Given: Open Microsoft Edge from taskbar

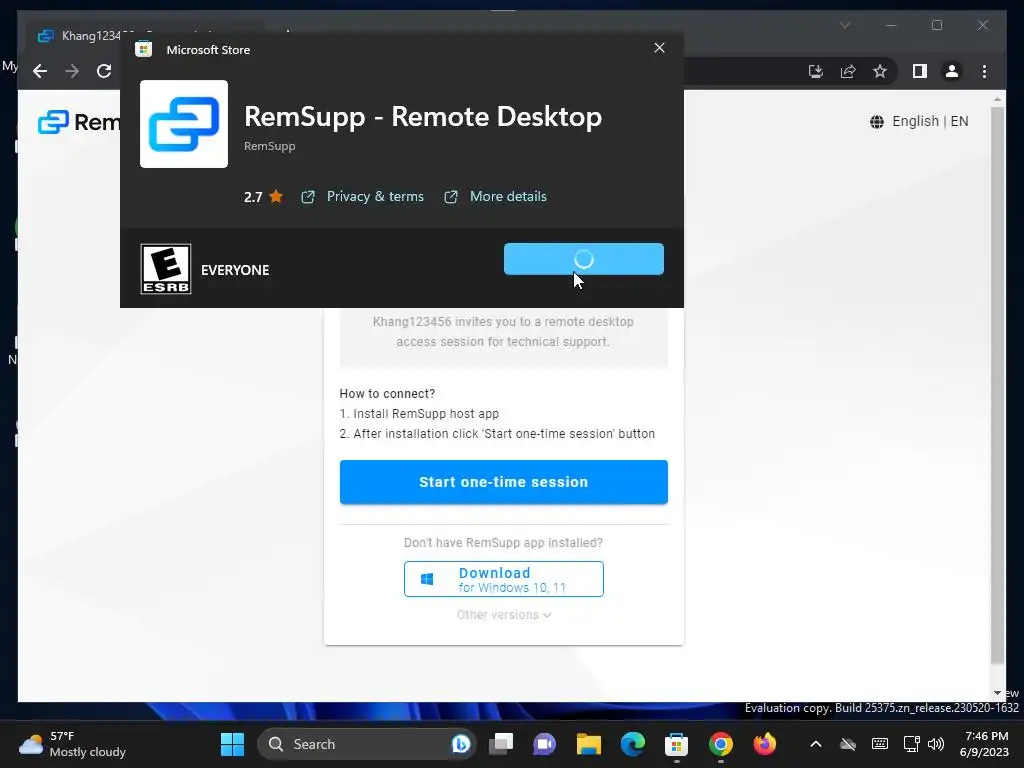Looking at the screenshot, I should (x=632, y=744).
